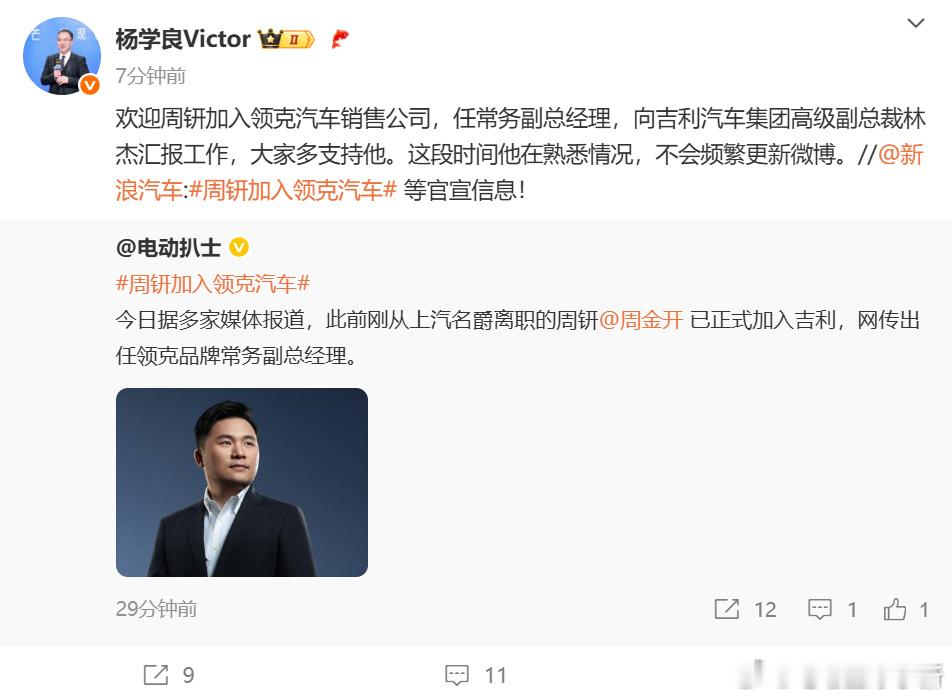Open the hashtag topic in the quoted post

[213, 283]
